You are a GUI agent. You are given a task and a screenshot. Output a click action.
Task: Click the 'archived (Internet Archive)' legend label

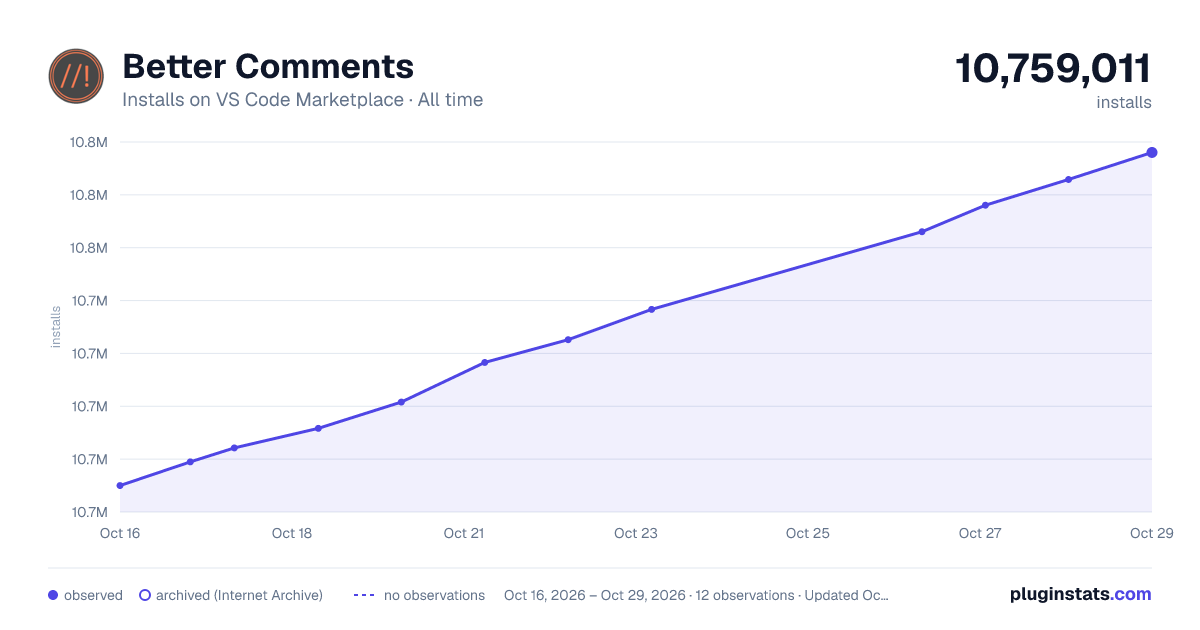(239, 595)
